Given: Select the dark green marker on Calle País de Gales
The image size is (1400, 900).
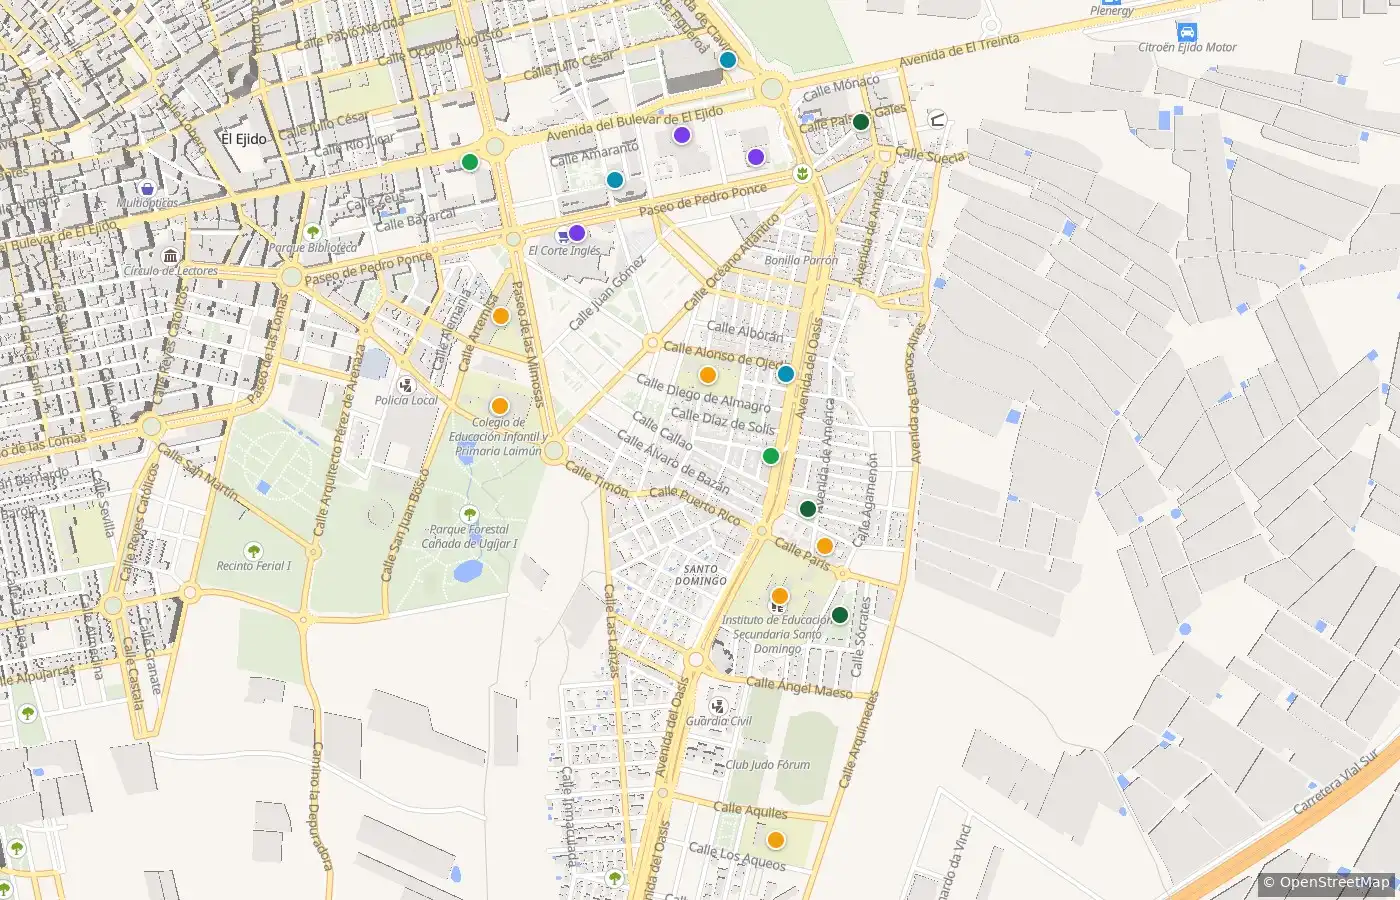Looking at the screenshot, I should point(860,122).
